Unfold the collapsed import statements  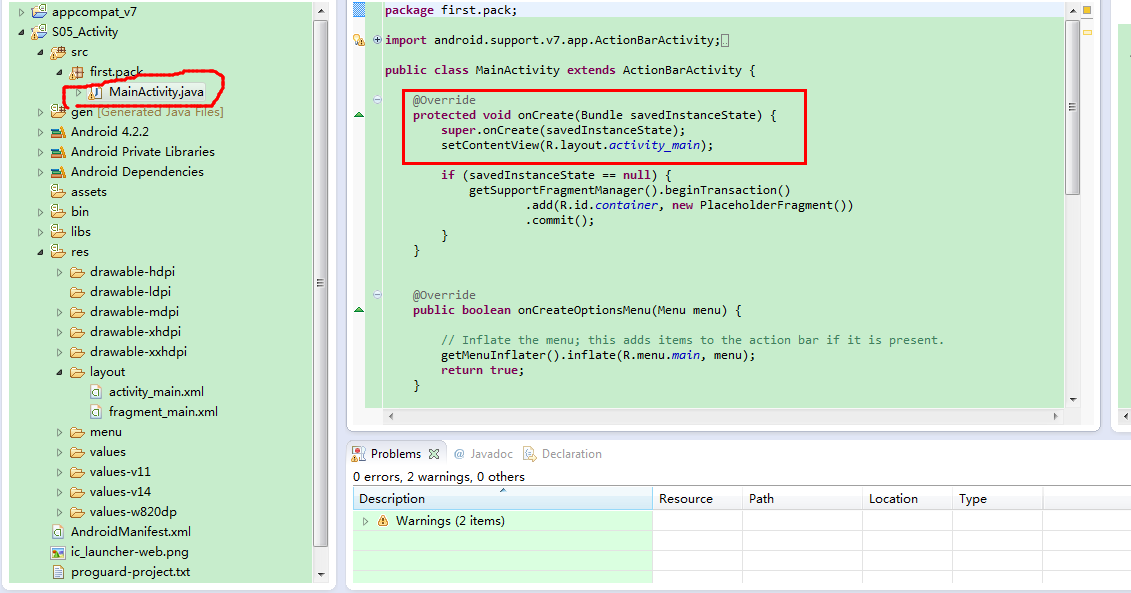(377, 40)
